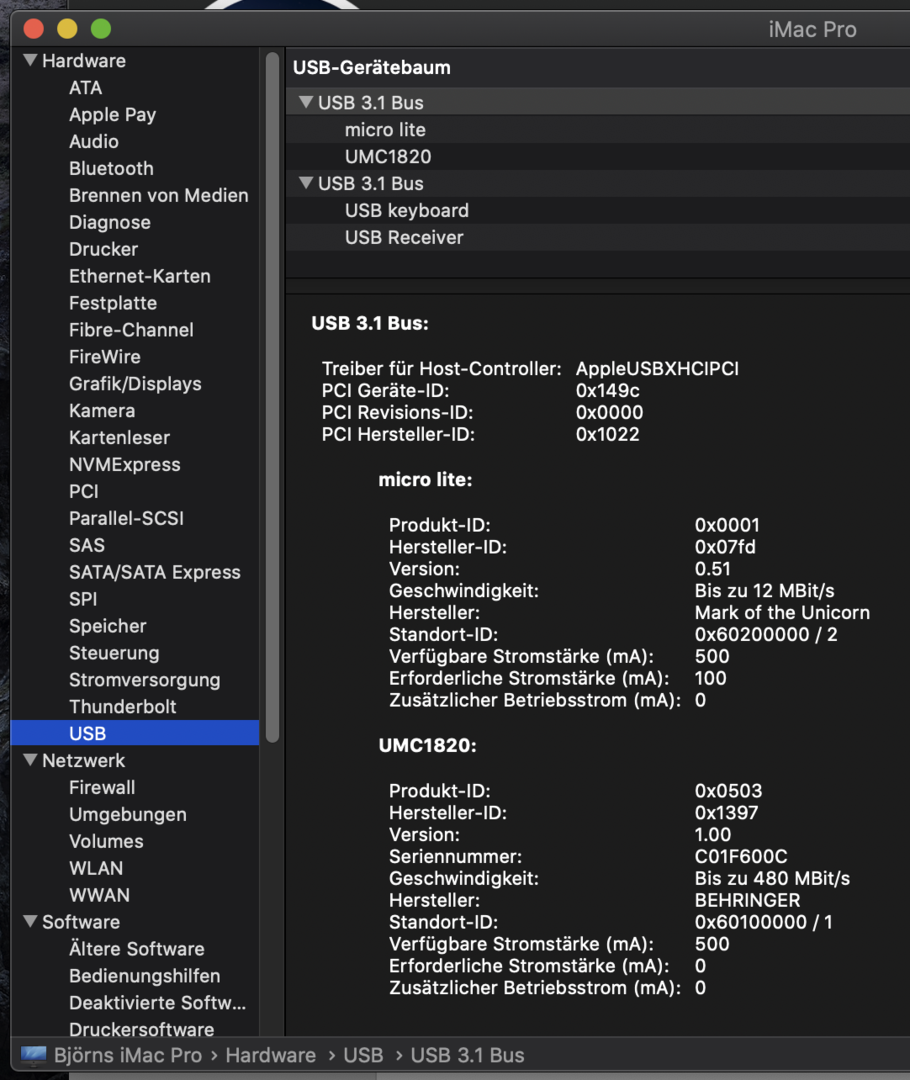The image size is (910, 1080).
Task: Collapse the Hardware section triangle
Action: coord(30,61)
